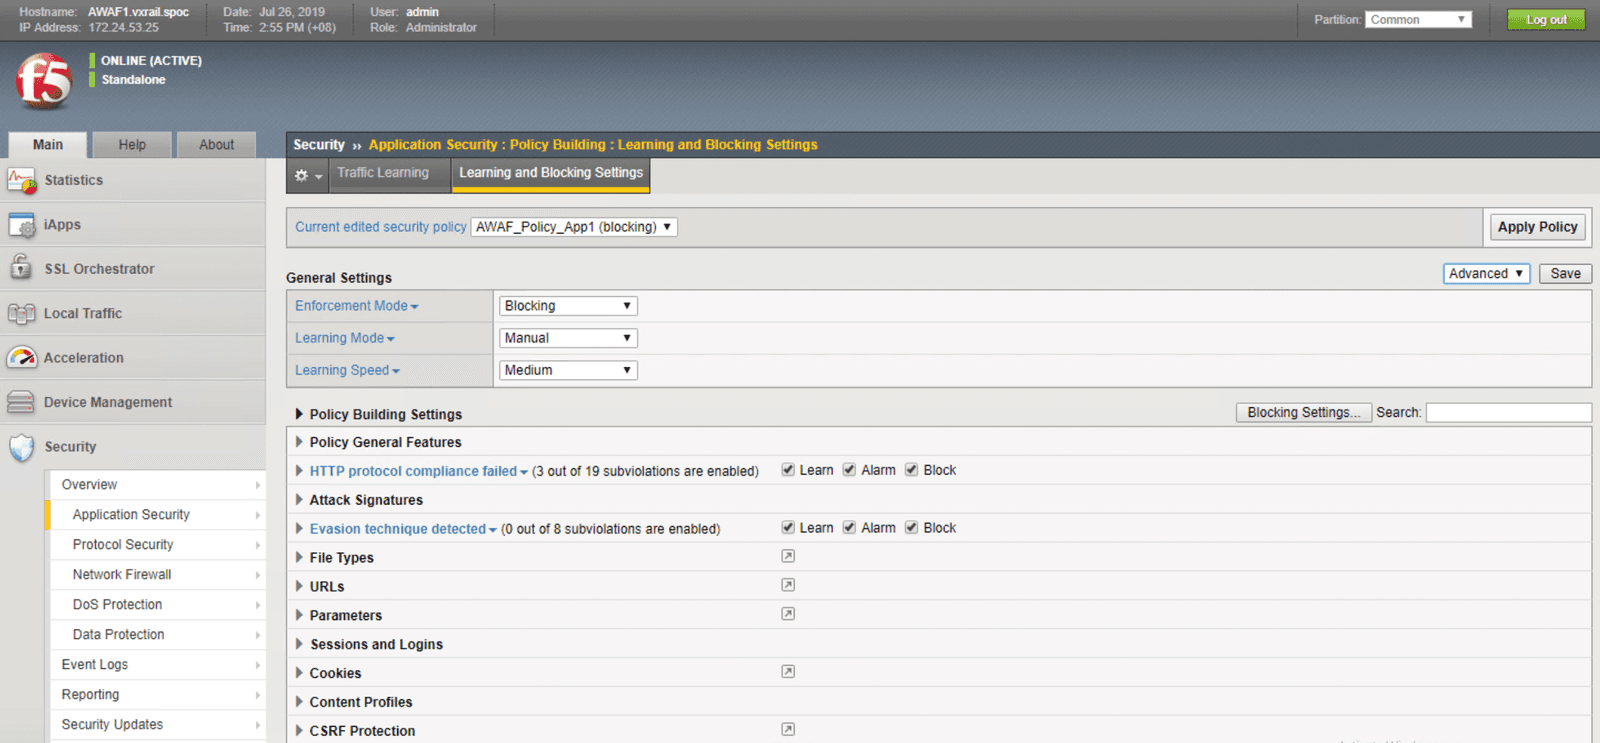Viewport: 1600px width, 743px height.
Task: Open the Acceleration gauge icon
Action: pos(21,357)
